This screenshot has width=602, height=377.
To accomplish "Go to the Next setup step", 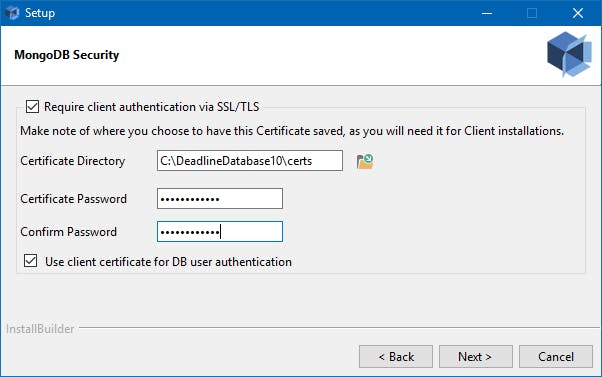I will tap(476, 357).
